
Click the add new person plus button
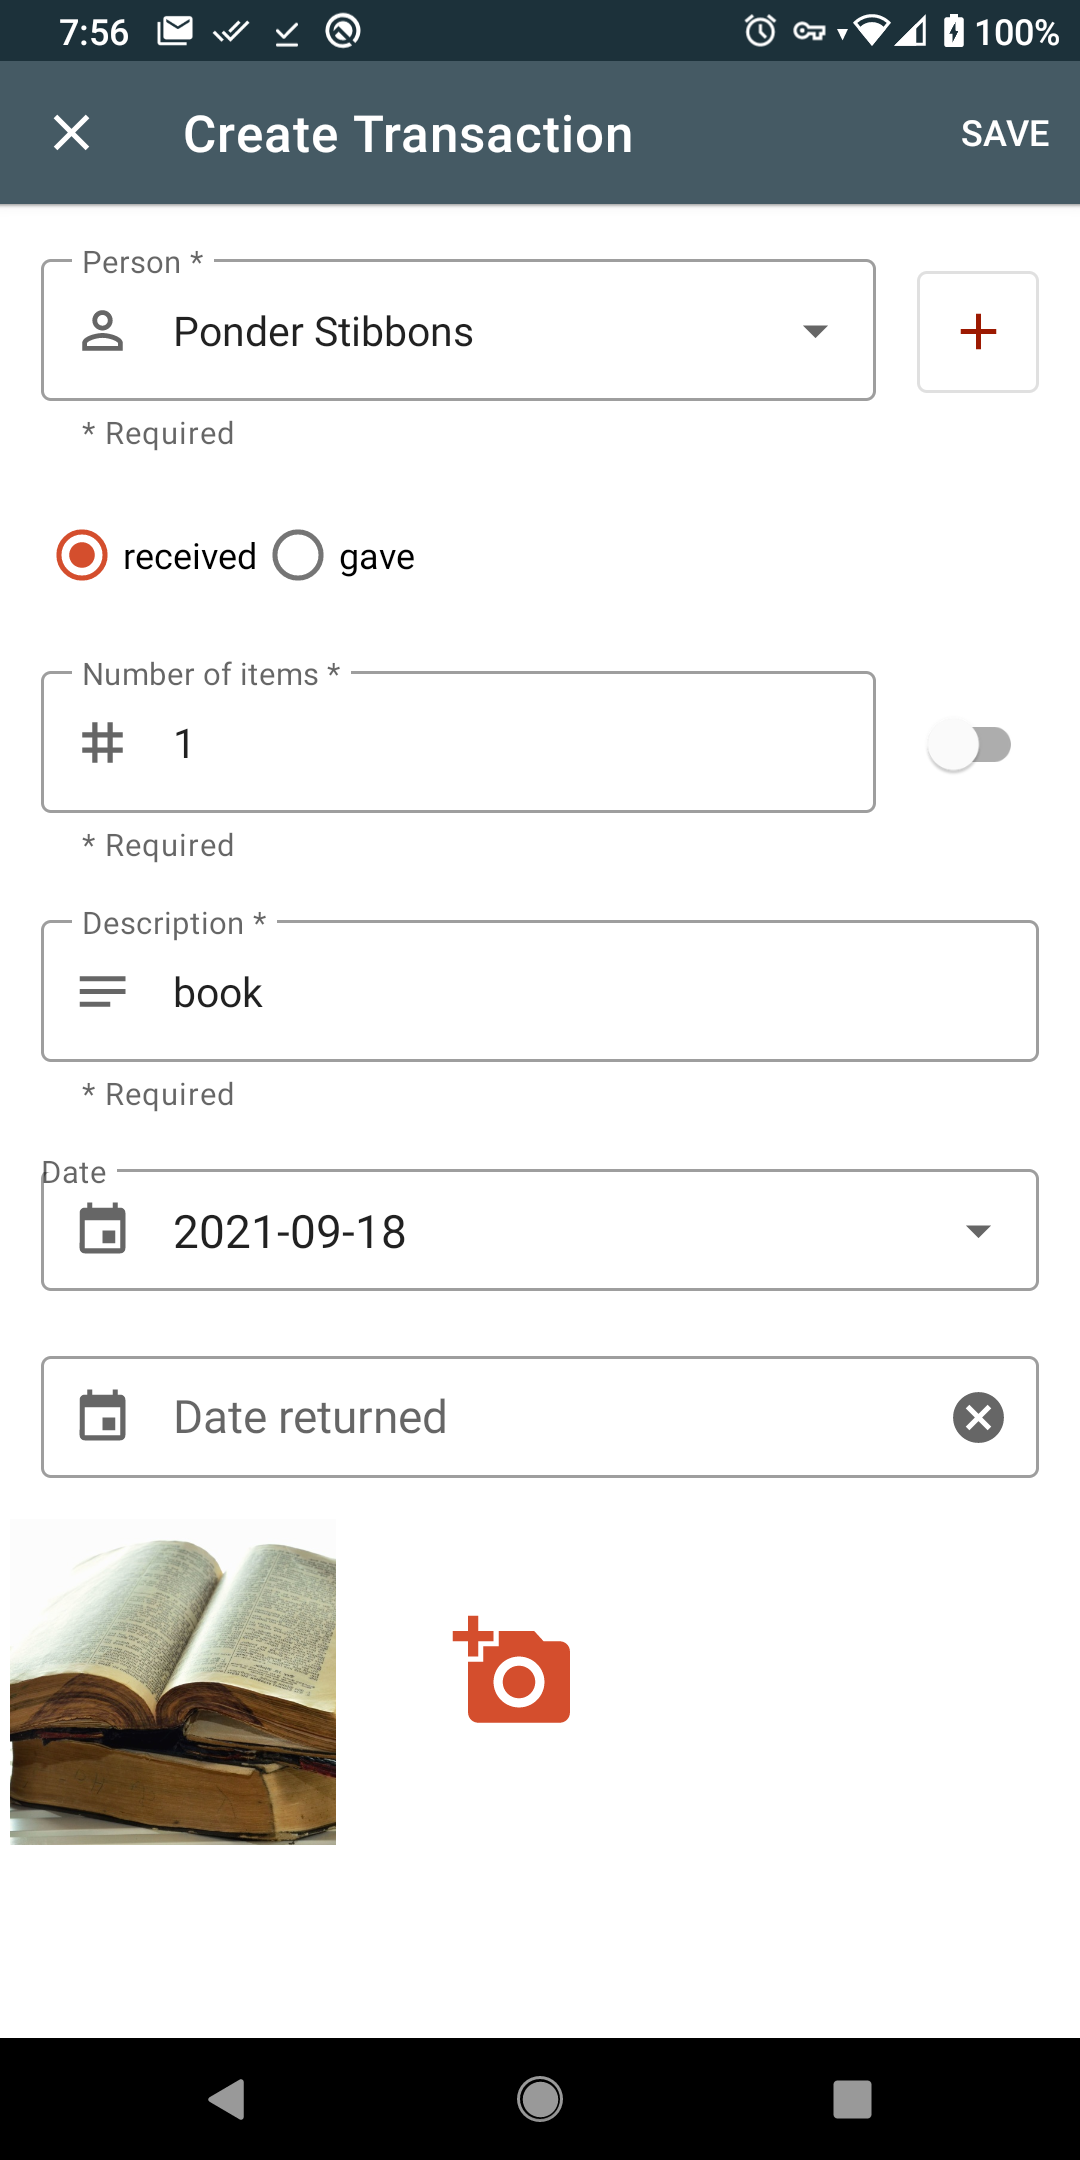pyautogui.click(x=977, y=332)
